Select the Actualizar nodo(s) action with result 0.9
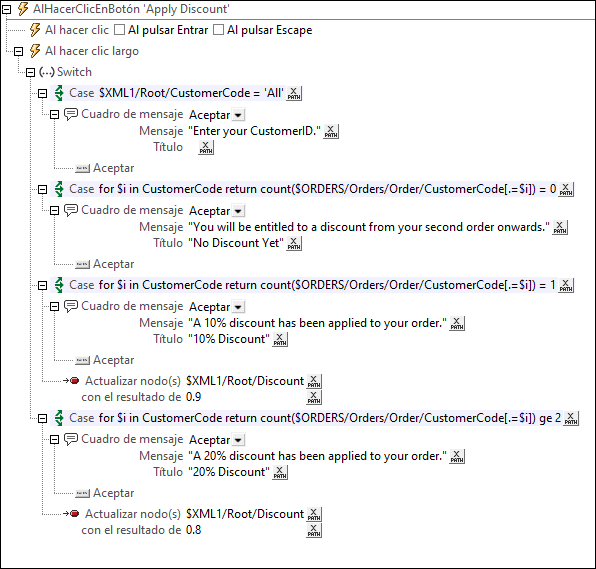 click(x=133, y=381)
